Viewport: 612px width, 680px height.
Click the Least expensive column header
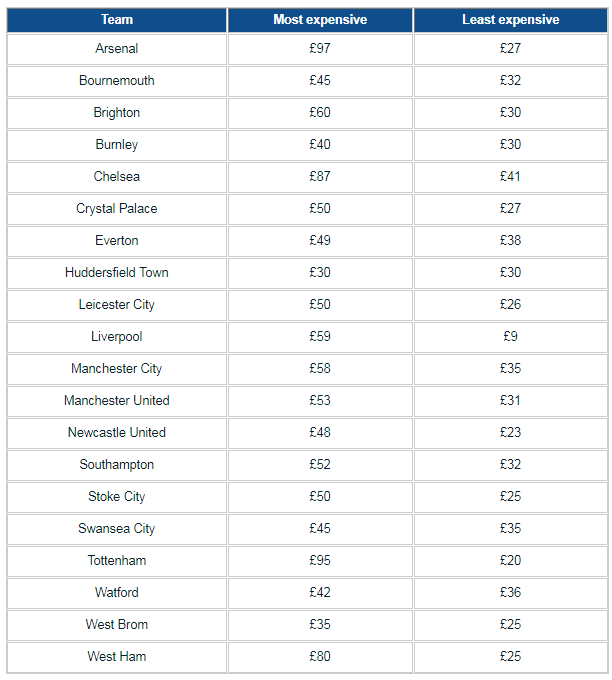pos(511,20)
